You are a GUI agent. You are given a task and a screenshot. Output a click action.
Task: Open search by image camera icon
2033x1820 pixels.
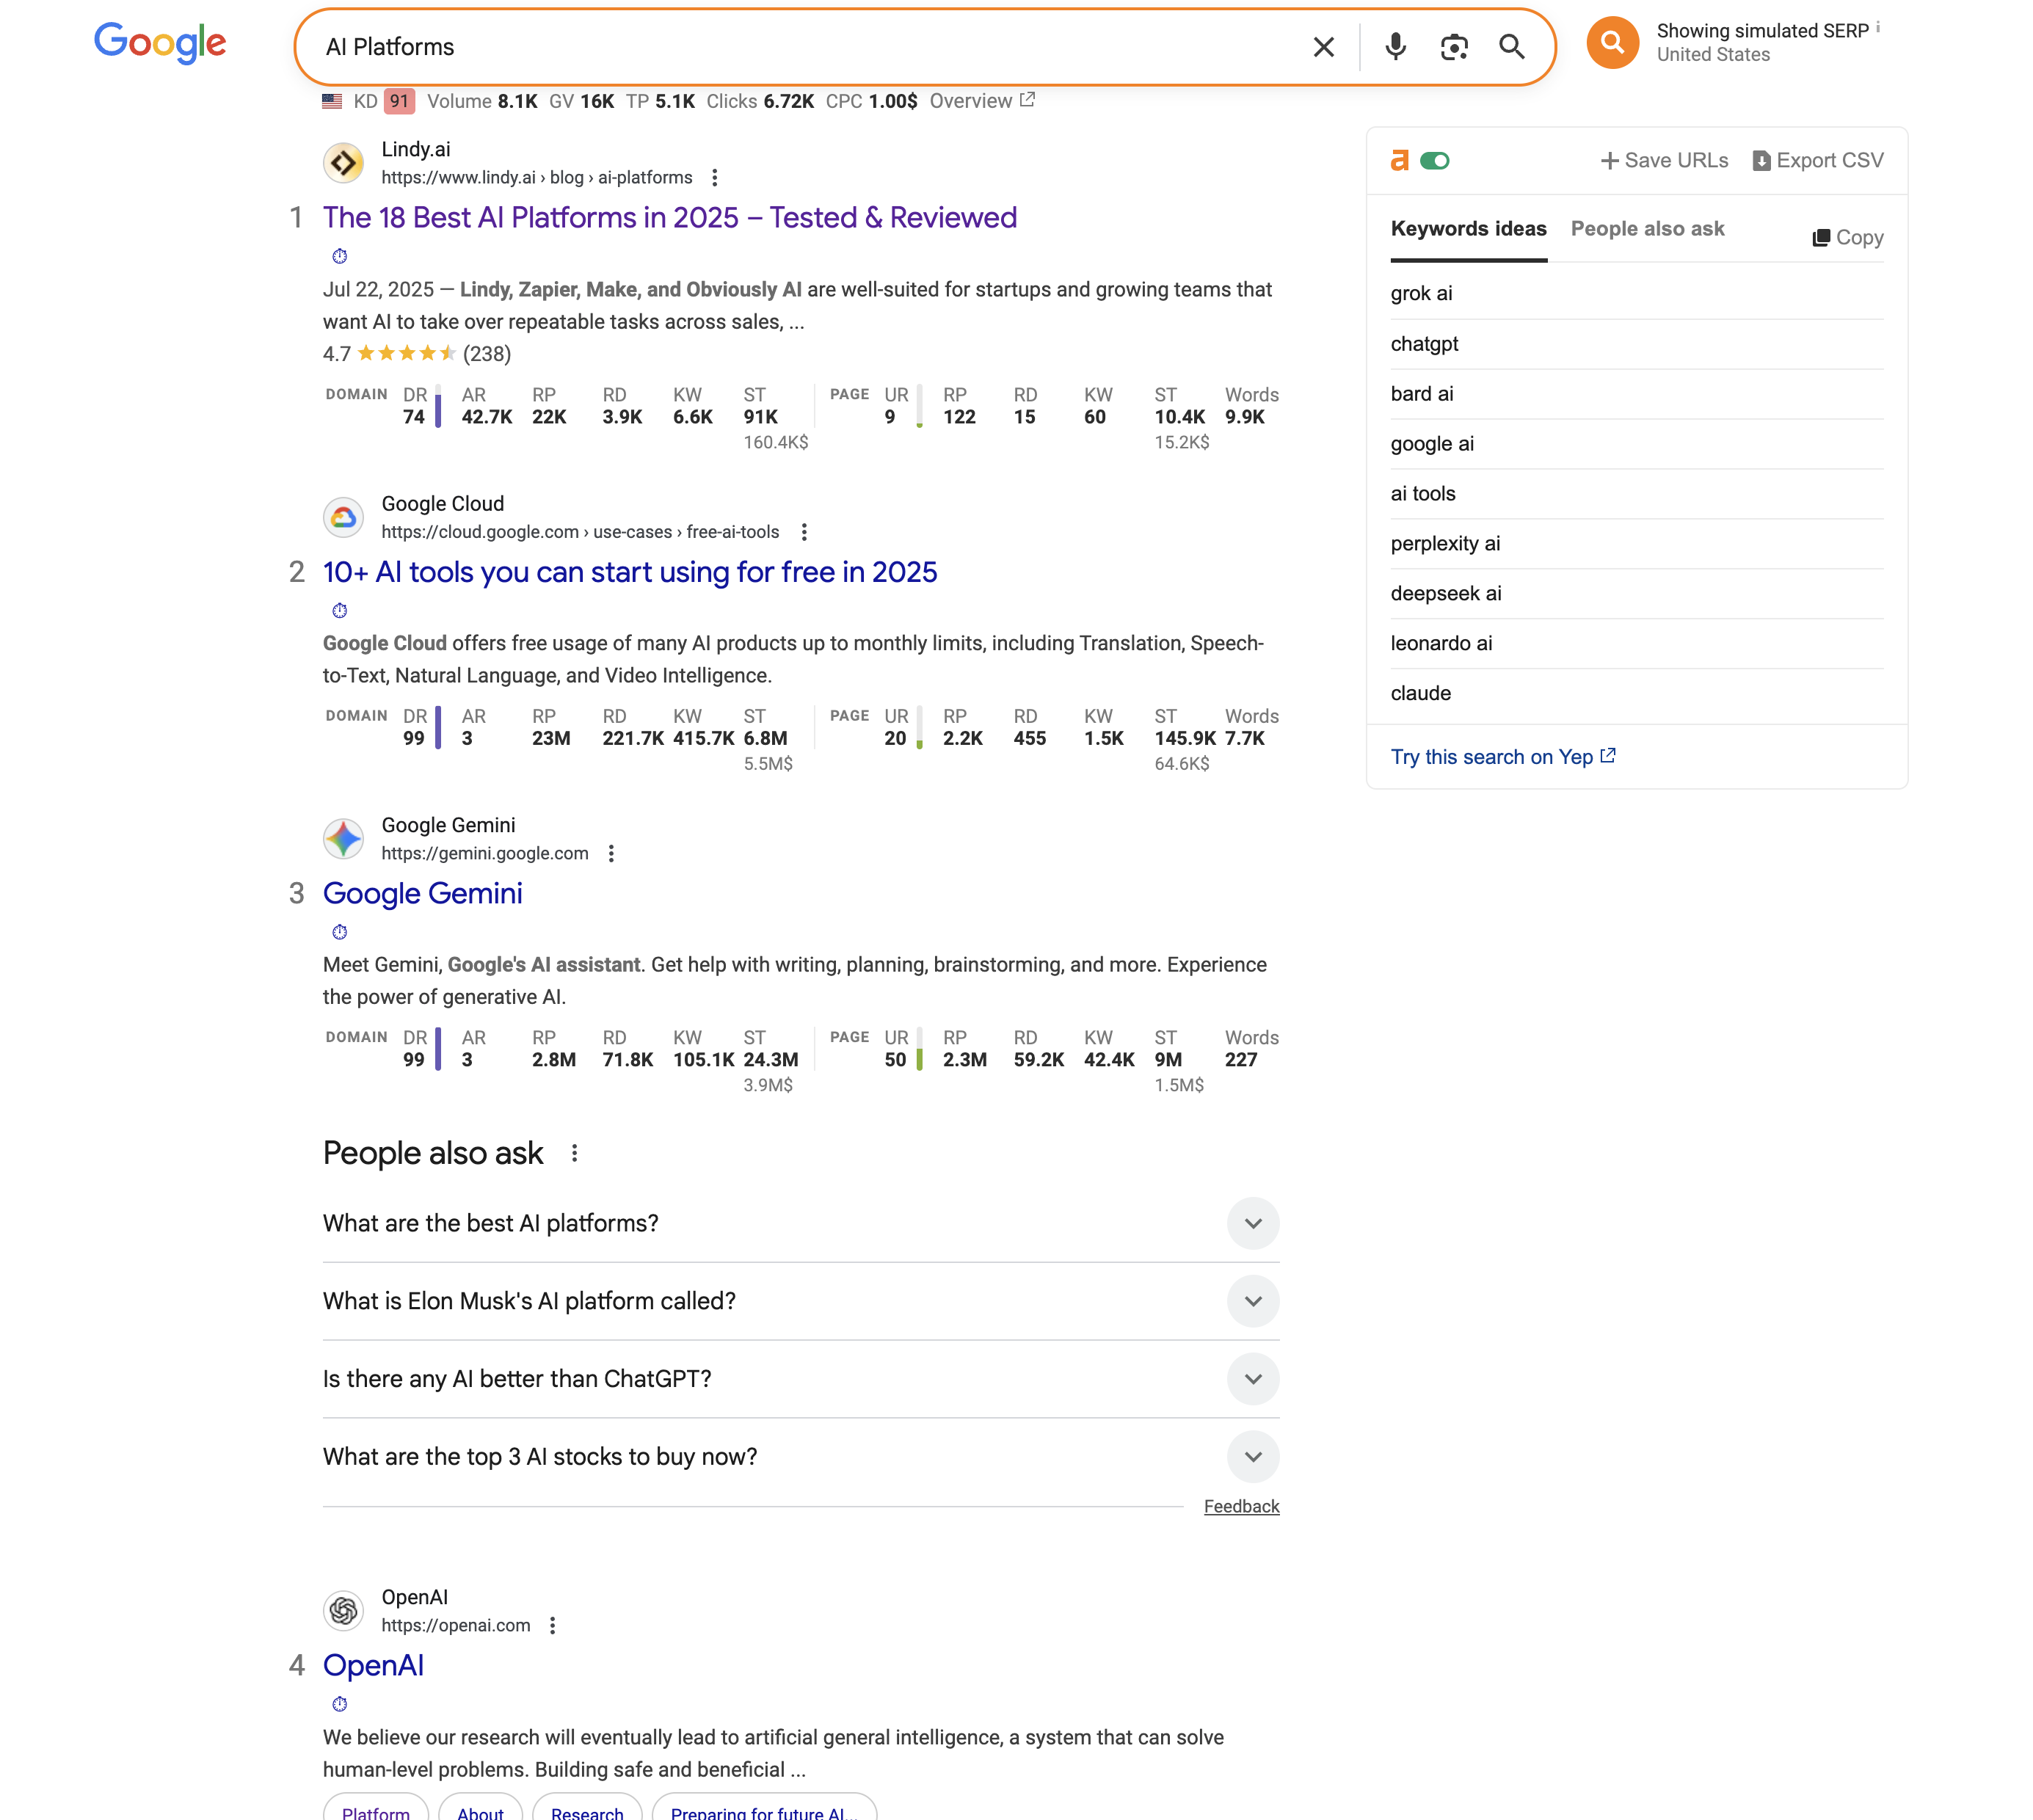tap(1453, 47)
